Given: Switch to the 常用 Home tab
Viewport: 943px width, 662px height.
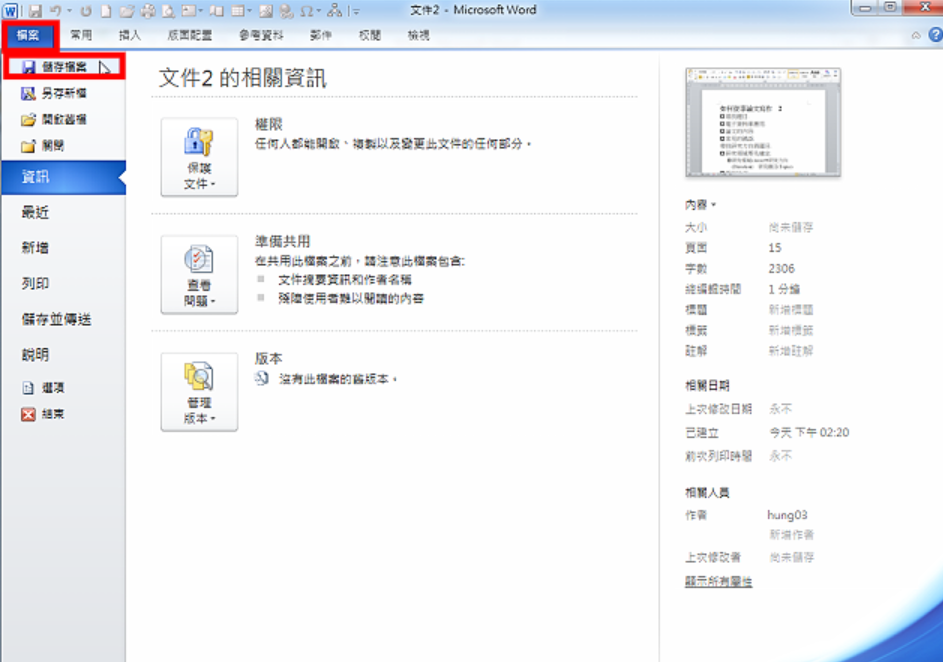Looking at the screenshot, I should [x=81, y=35].
